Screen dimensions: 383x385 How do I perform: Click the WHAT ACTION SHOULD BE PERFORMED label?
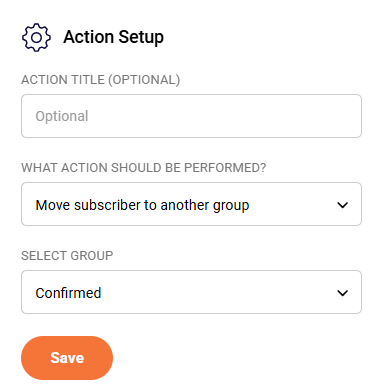click(144, 168)
